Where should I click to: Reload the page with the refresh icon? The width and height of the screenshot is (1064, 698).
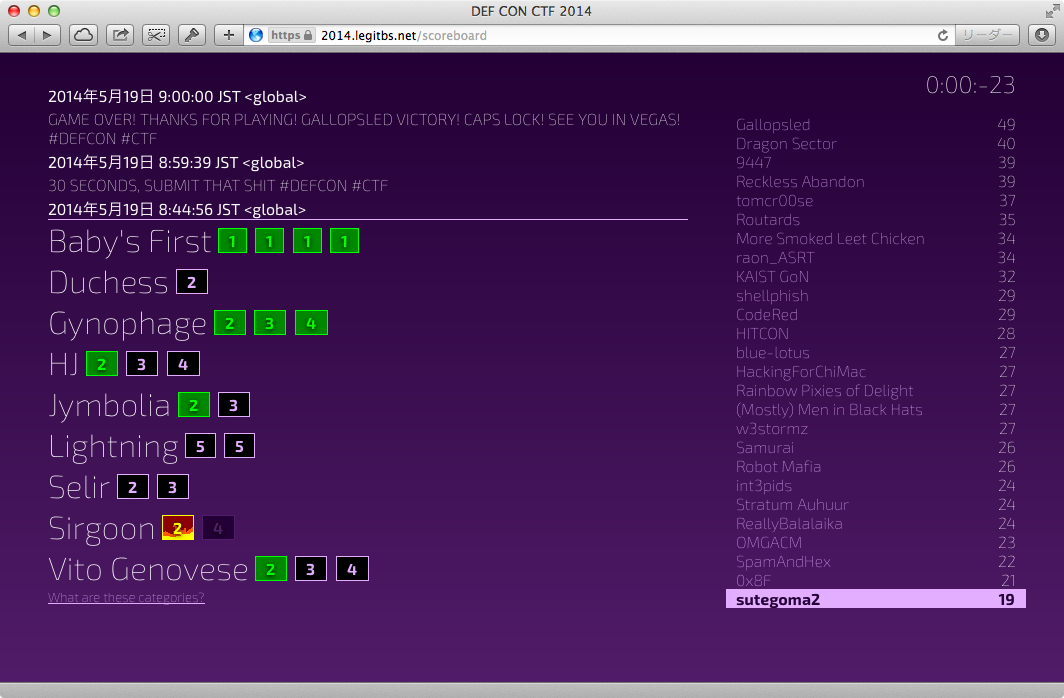pyautogui.click(x=943, y=35)
